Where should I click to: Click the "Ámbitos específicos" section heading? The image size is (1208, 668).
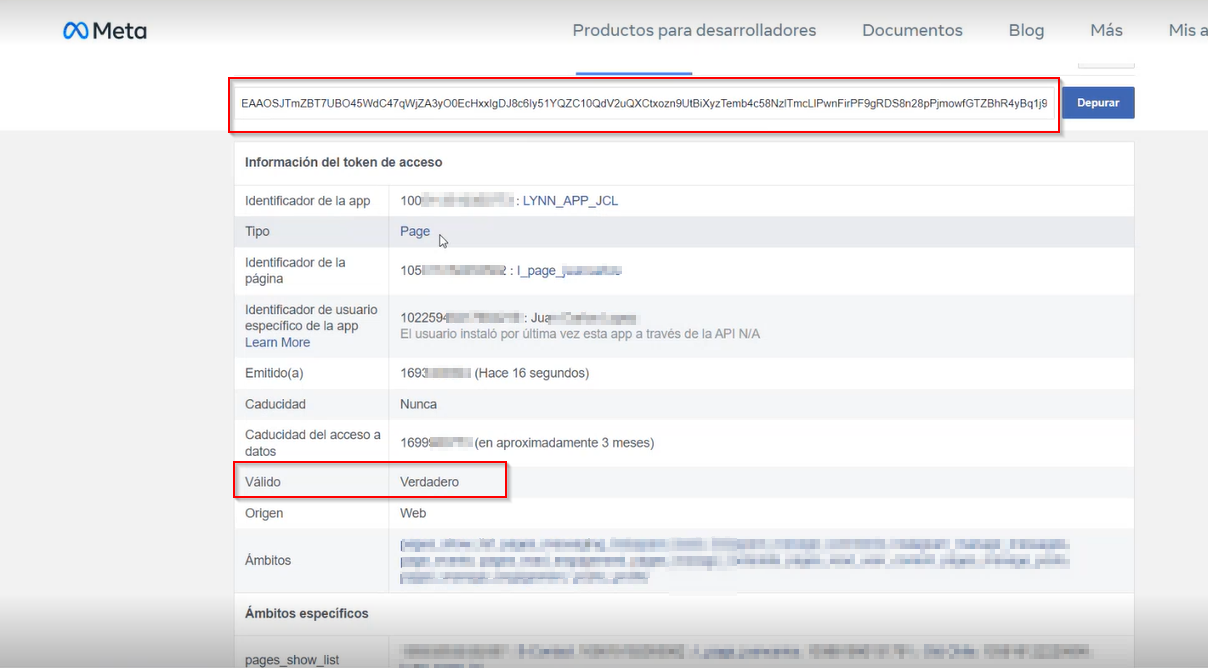click(x=307, y=613)
